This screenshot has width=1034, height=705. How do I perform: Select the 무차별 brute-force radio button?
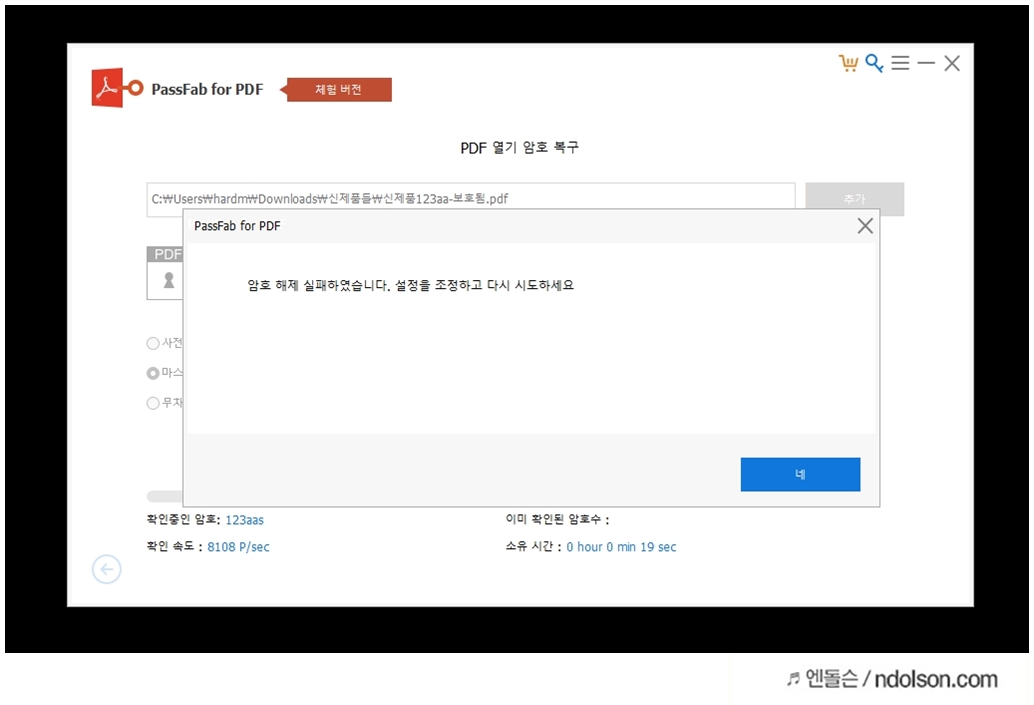pos(153,403)
